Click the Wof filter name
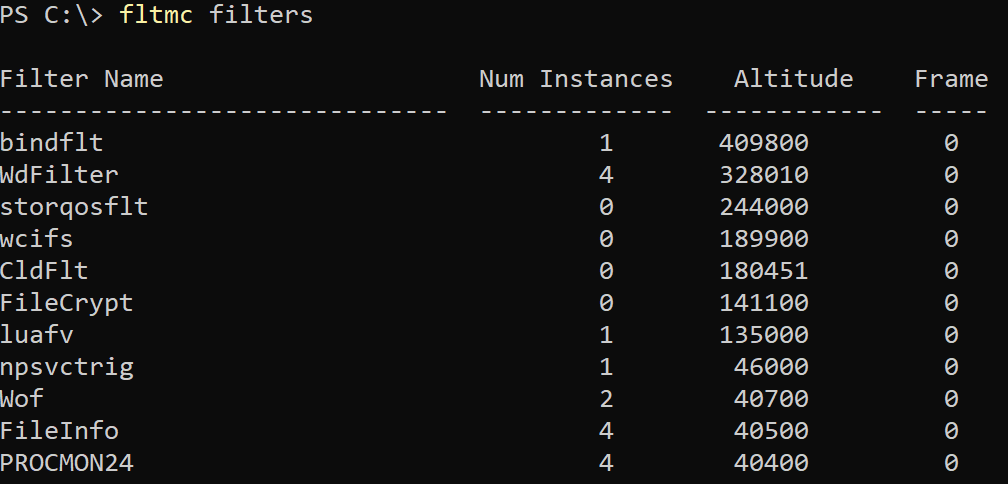 coord(22,399)
